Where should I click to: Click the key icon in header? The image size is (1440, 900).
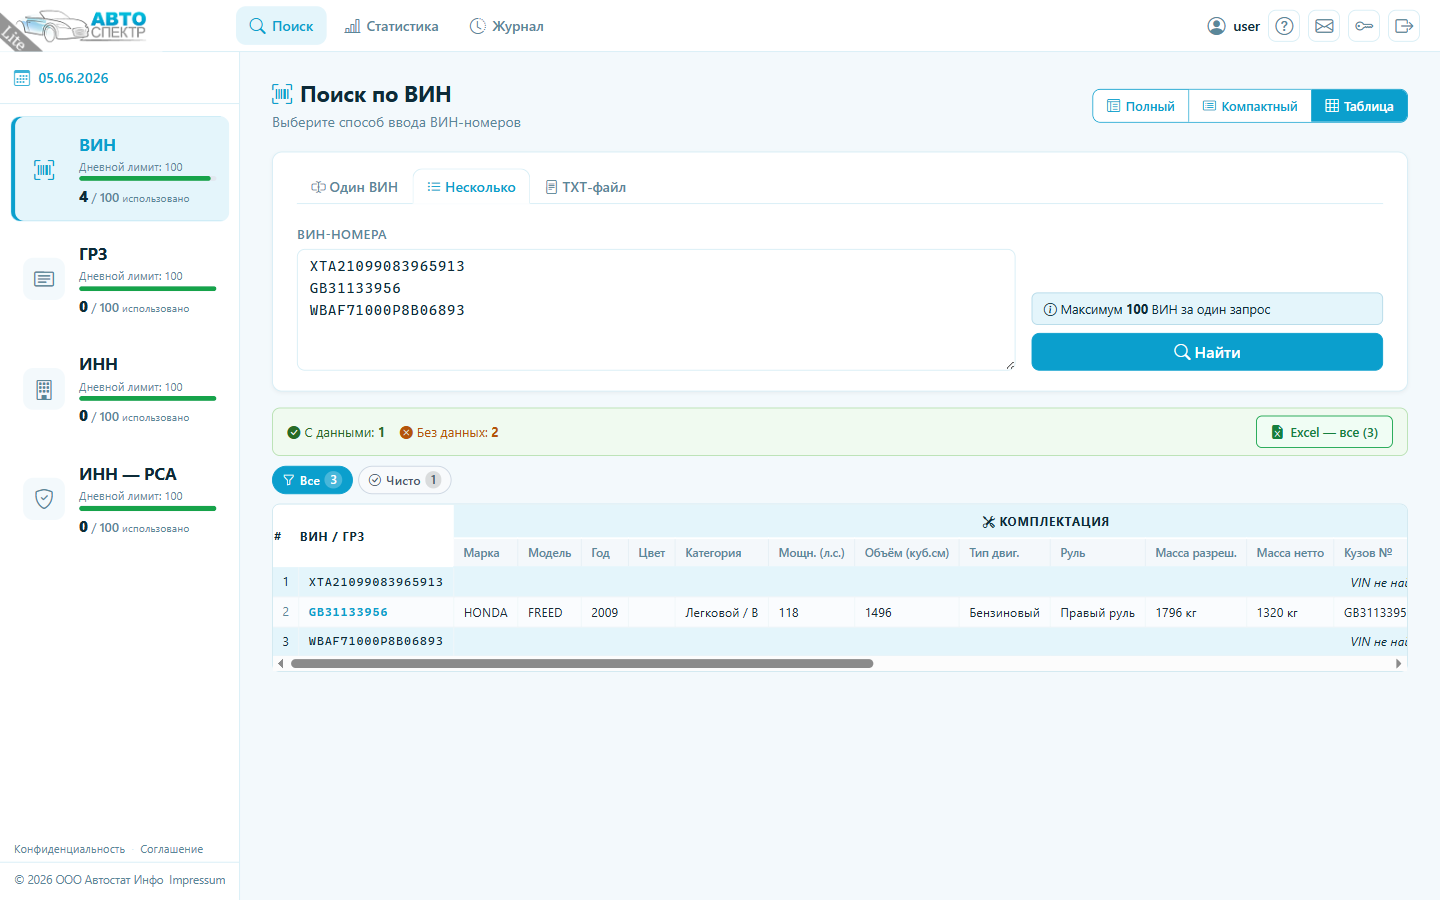(1364, 26)
